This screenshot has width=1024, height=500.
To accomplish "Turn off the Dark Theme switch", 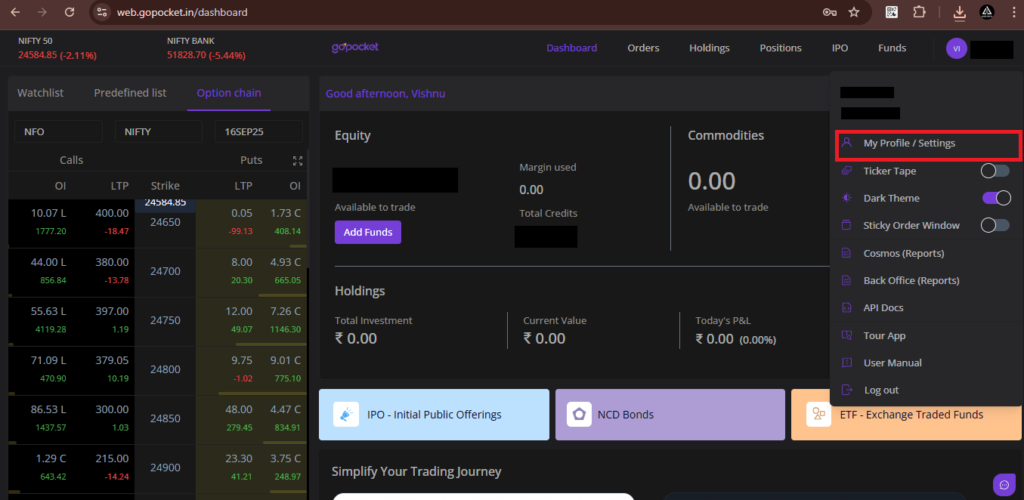I will coord(995,198).
